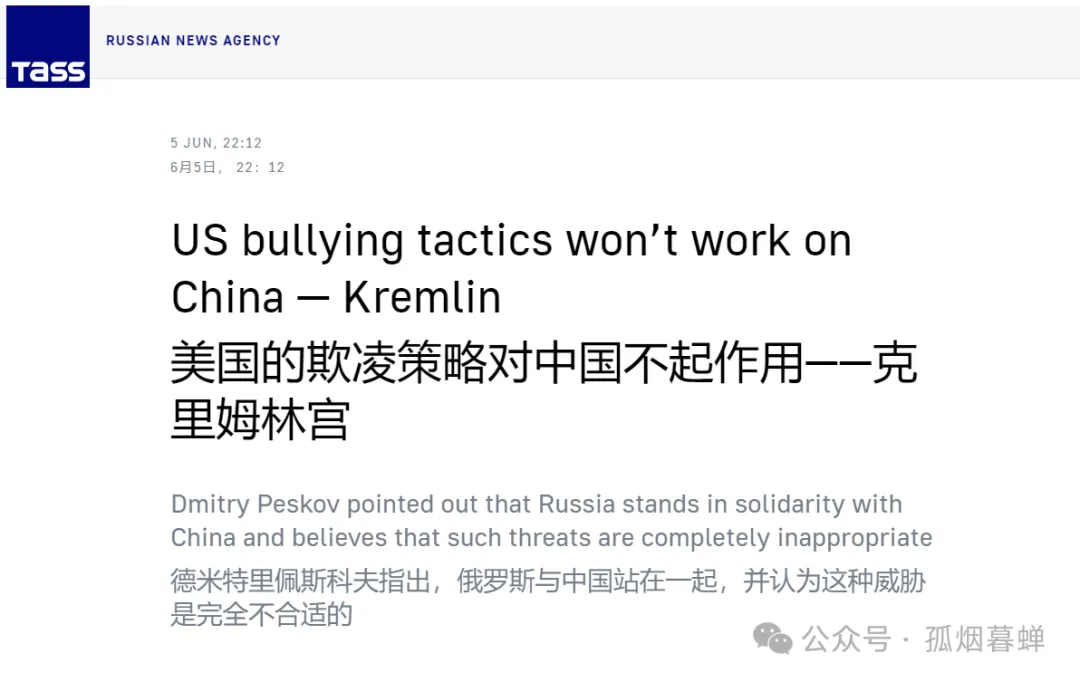Open the Russian News Agency header link
Viewport: 1080px width, 682px height.
(x=193, y=41)
